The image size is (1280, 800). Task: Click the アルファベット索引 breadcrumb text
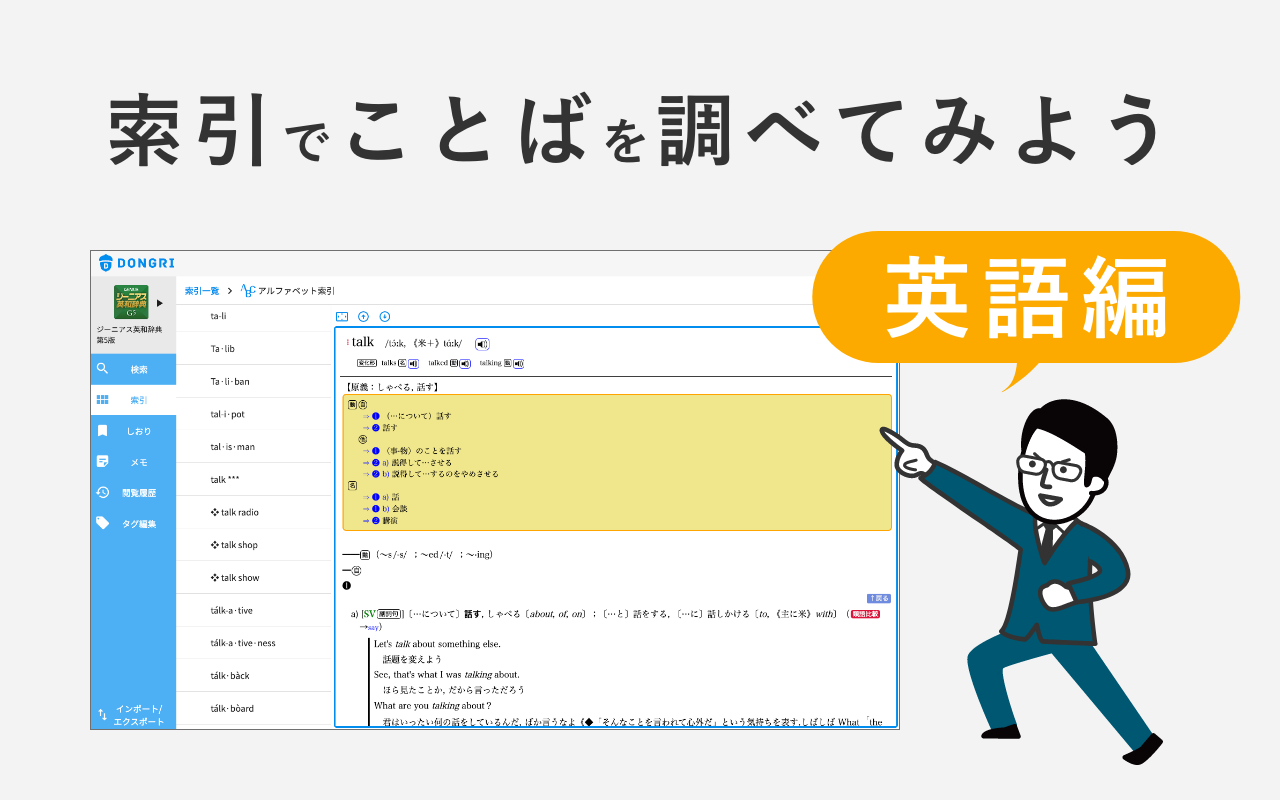[296, 291]
